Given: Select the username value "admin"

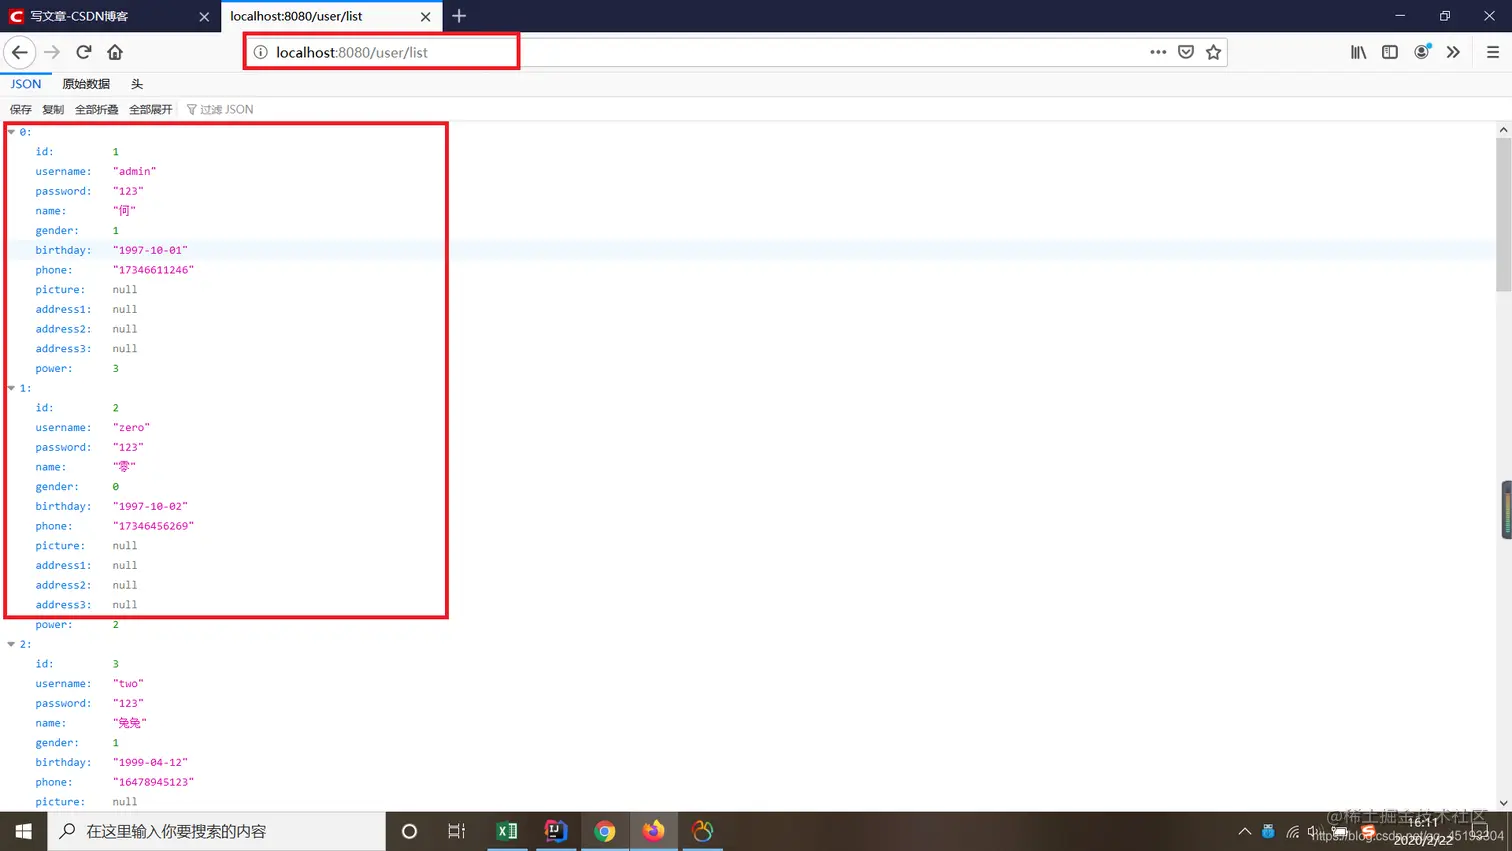Looking at the screenshot, I should pos(135,171).
